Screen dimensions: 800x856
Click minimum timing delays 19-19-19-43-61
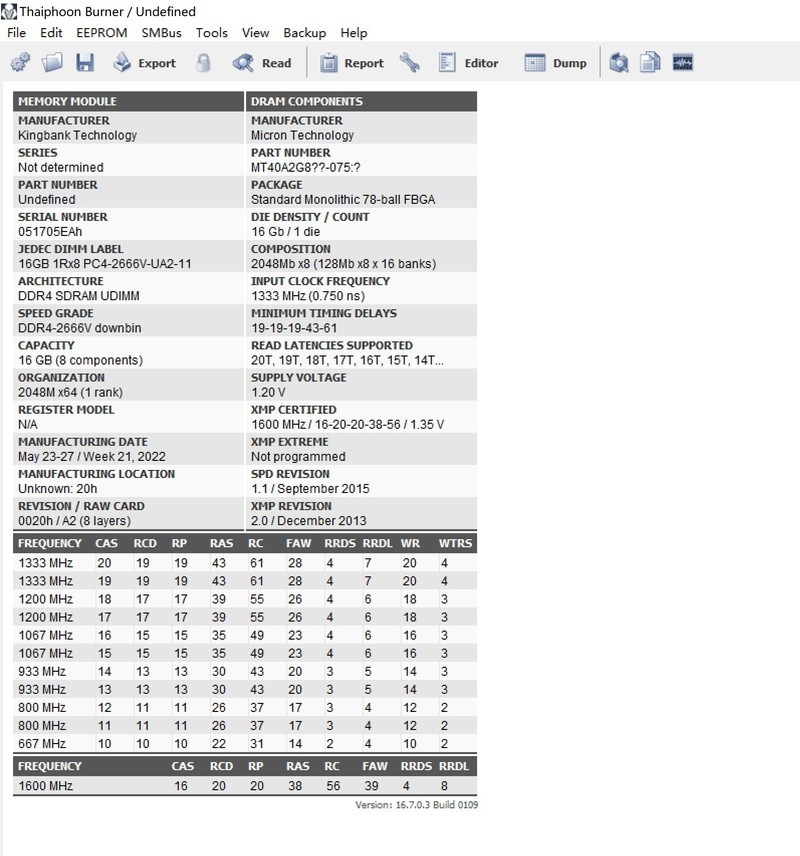294,329
